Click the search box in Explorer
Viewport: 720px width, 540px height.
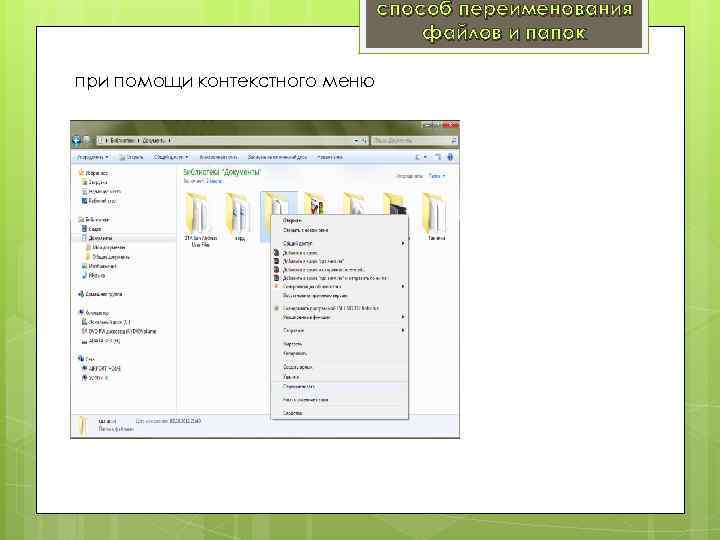coord(414,141)
